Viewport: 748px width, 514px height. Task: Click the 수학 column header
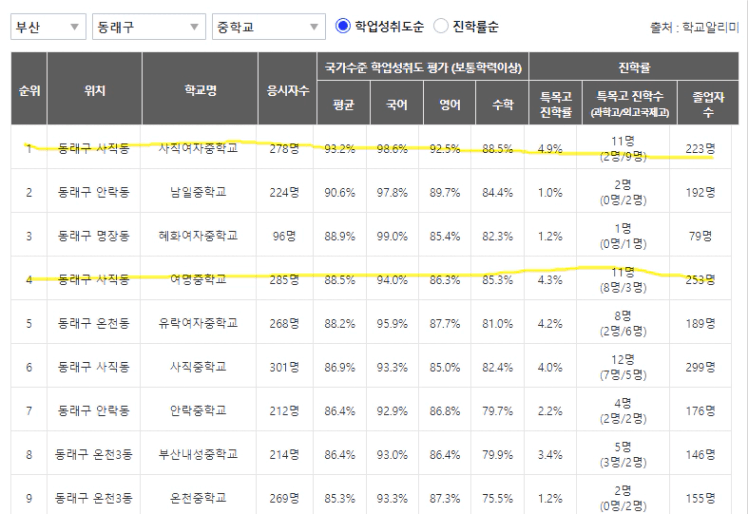click(x=502, y=104)
